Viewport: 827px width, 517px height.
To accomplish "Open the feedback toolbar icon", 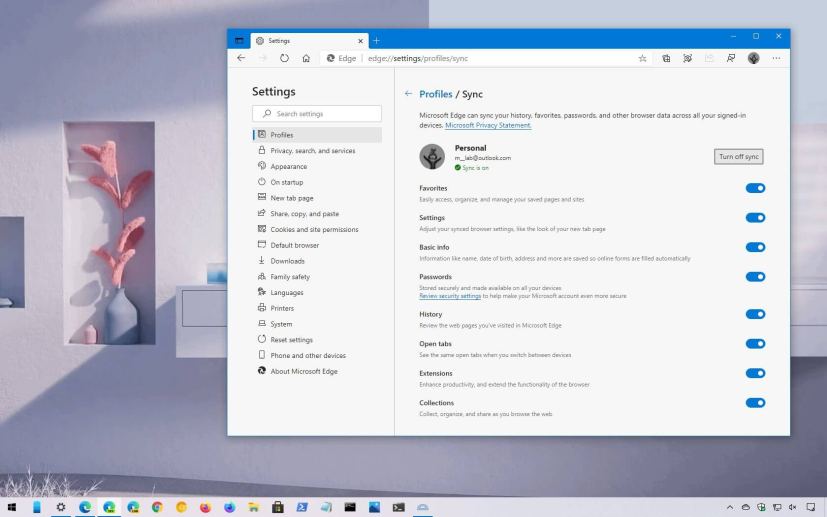I will (730, 59).
